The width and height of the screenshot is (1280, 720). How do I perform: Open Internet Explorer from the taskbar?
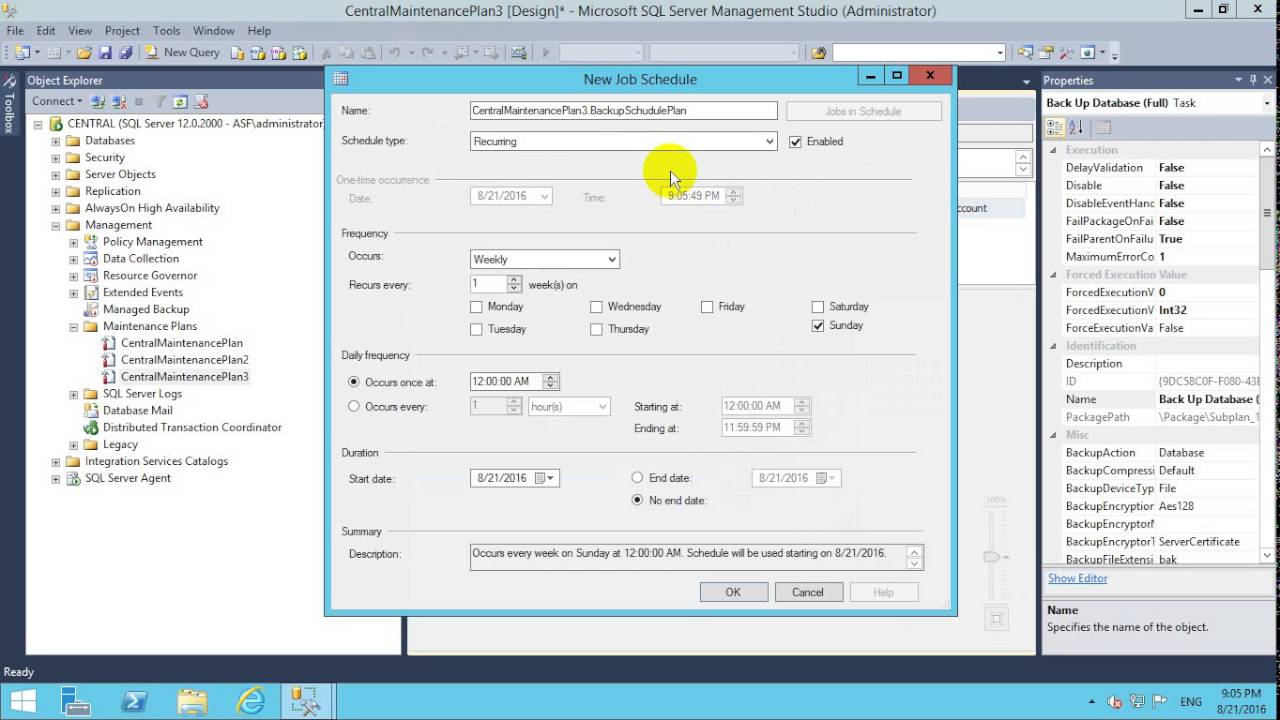250,700
